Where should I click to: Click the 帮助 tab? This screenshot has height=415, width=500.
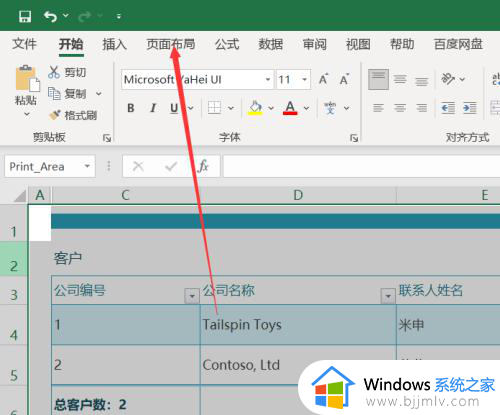(x=402, y=44)
